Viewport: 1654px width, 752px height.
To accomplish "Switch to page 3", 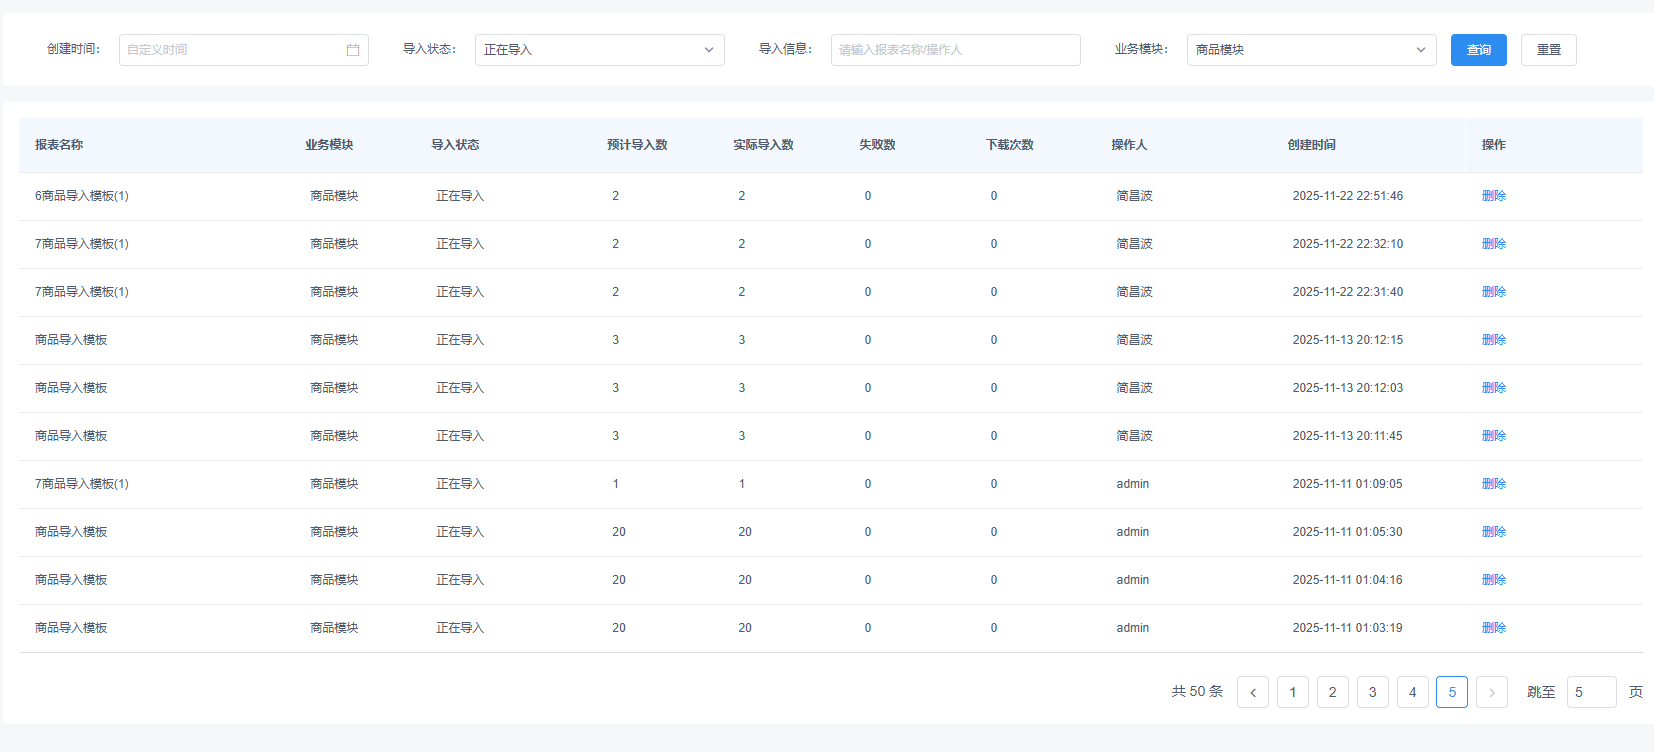I will click(x=1372, y=692).
